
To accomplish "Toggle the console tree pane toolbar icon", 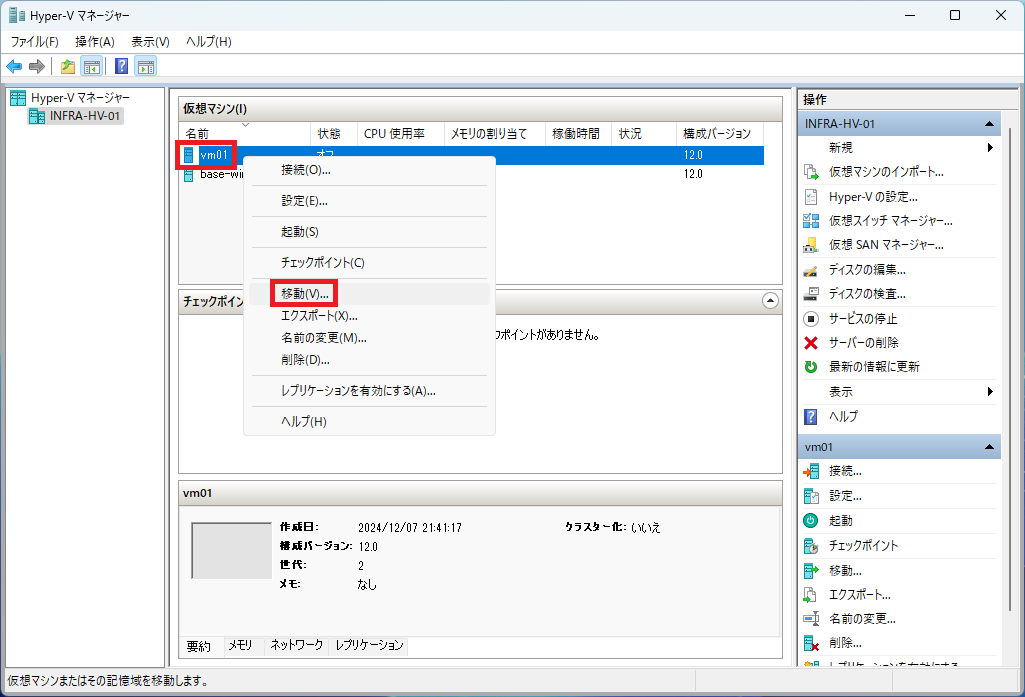I will point(92,66).
